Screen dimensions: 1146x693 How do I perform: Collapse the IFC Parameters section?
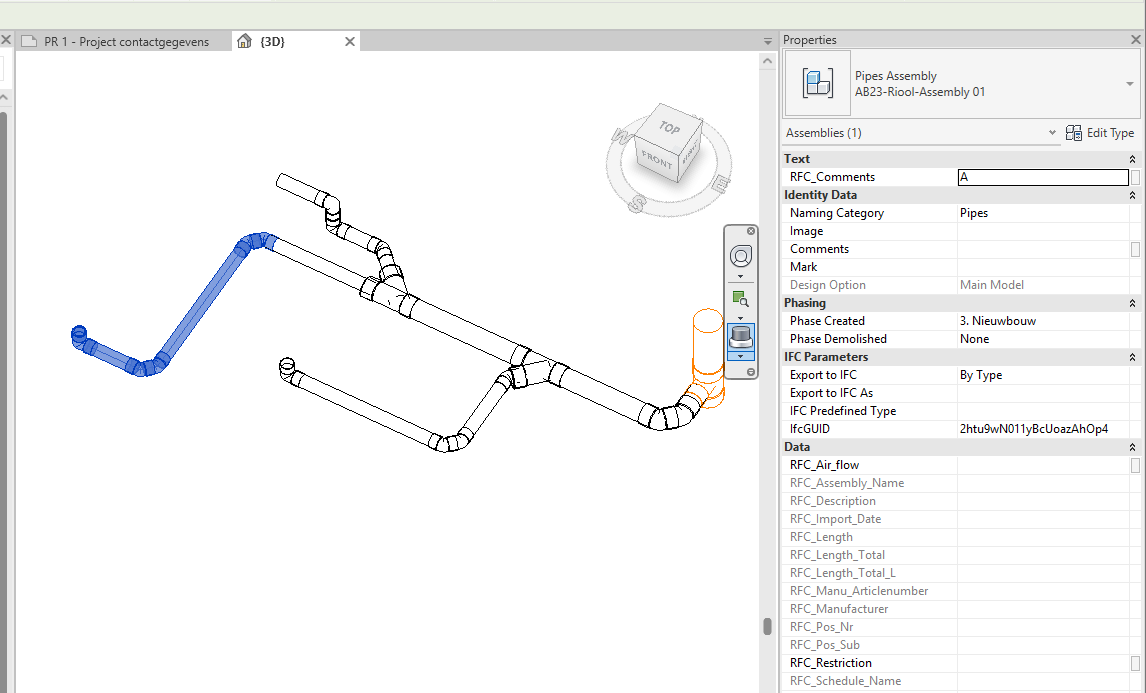pyautogui.click(x=1132, y=357)
